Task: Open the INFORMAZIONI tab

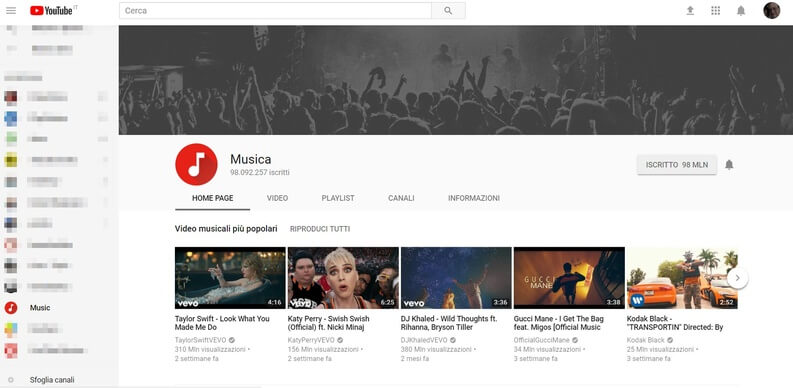Action: (x=474, y=198)
